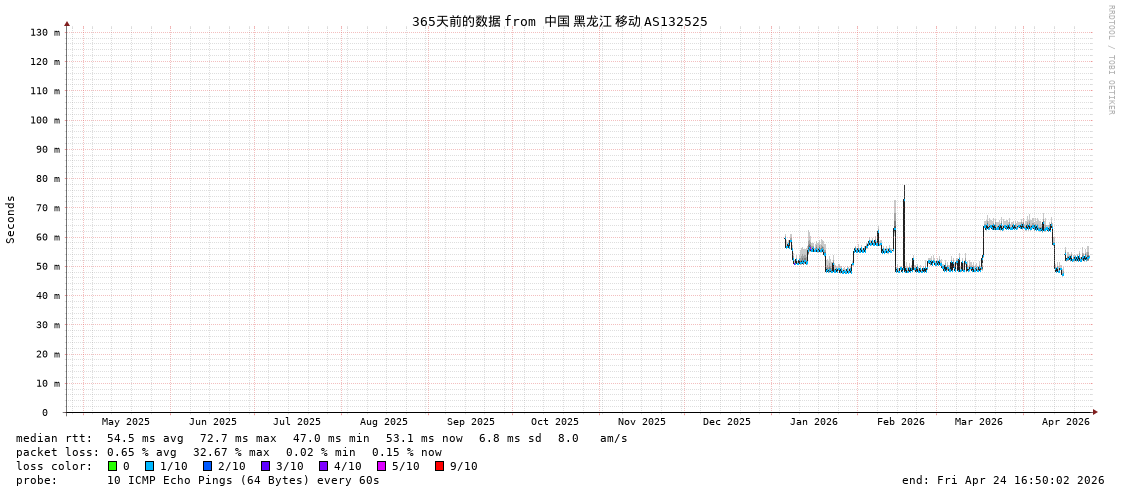The width and height of the screenshot is (1121, 494).
Task: Click the arrow atop the y-axis
Action: (67, 23)
